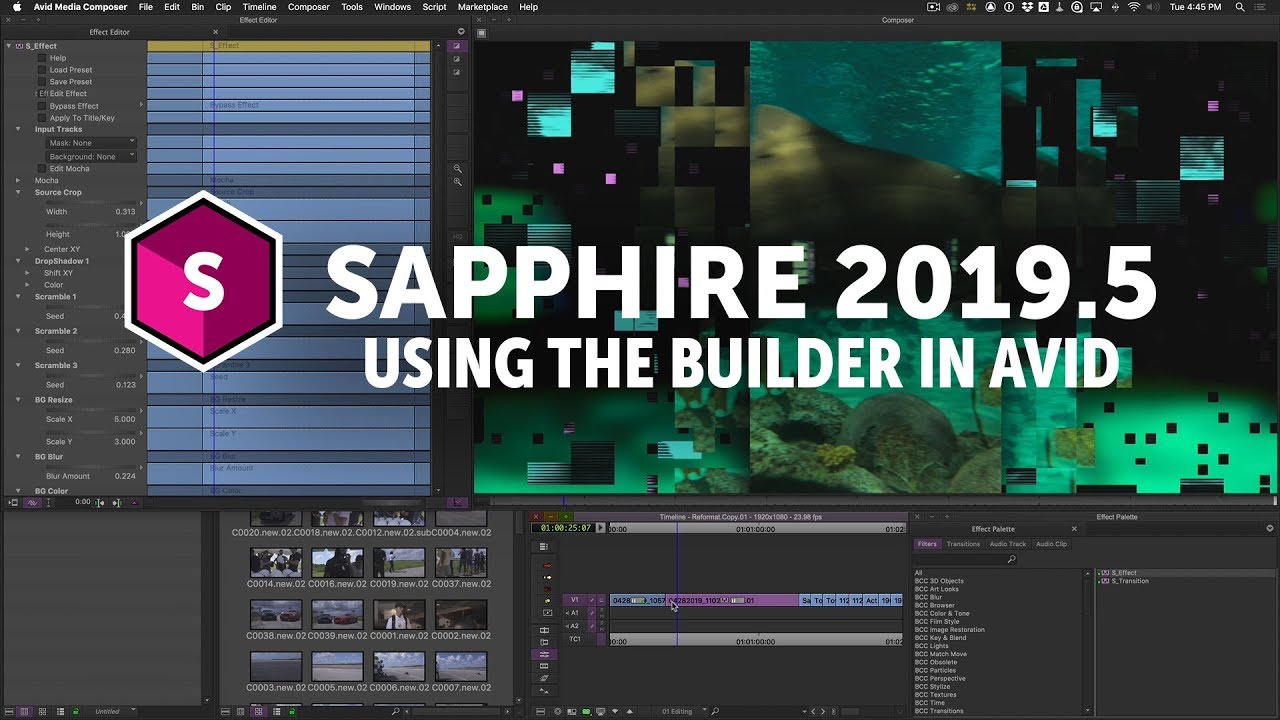Image resolution: width=1280 pixels, height=720 pixels.
Task: Toggle the Save Preset checkbox
Action: coord(42,82)
